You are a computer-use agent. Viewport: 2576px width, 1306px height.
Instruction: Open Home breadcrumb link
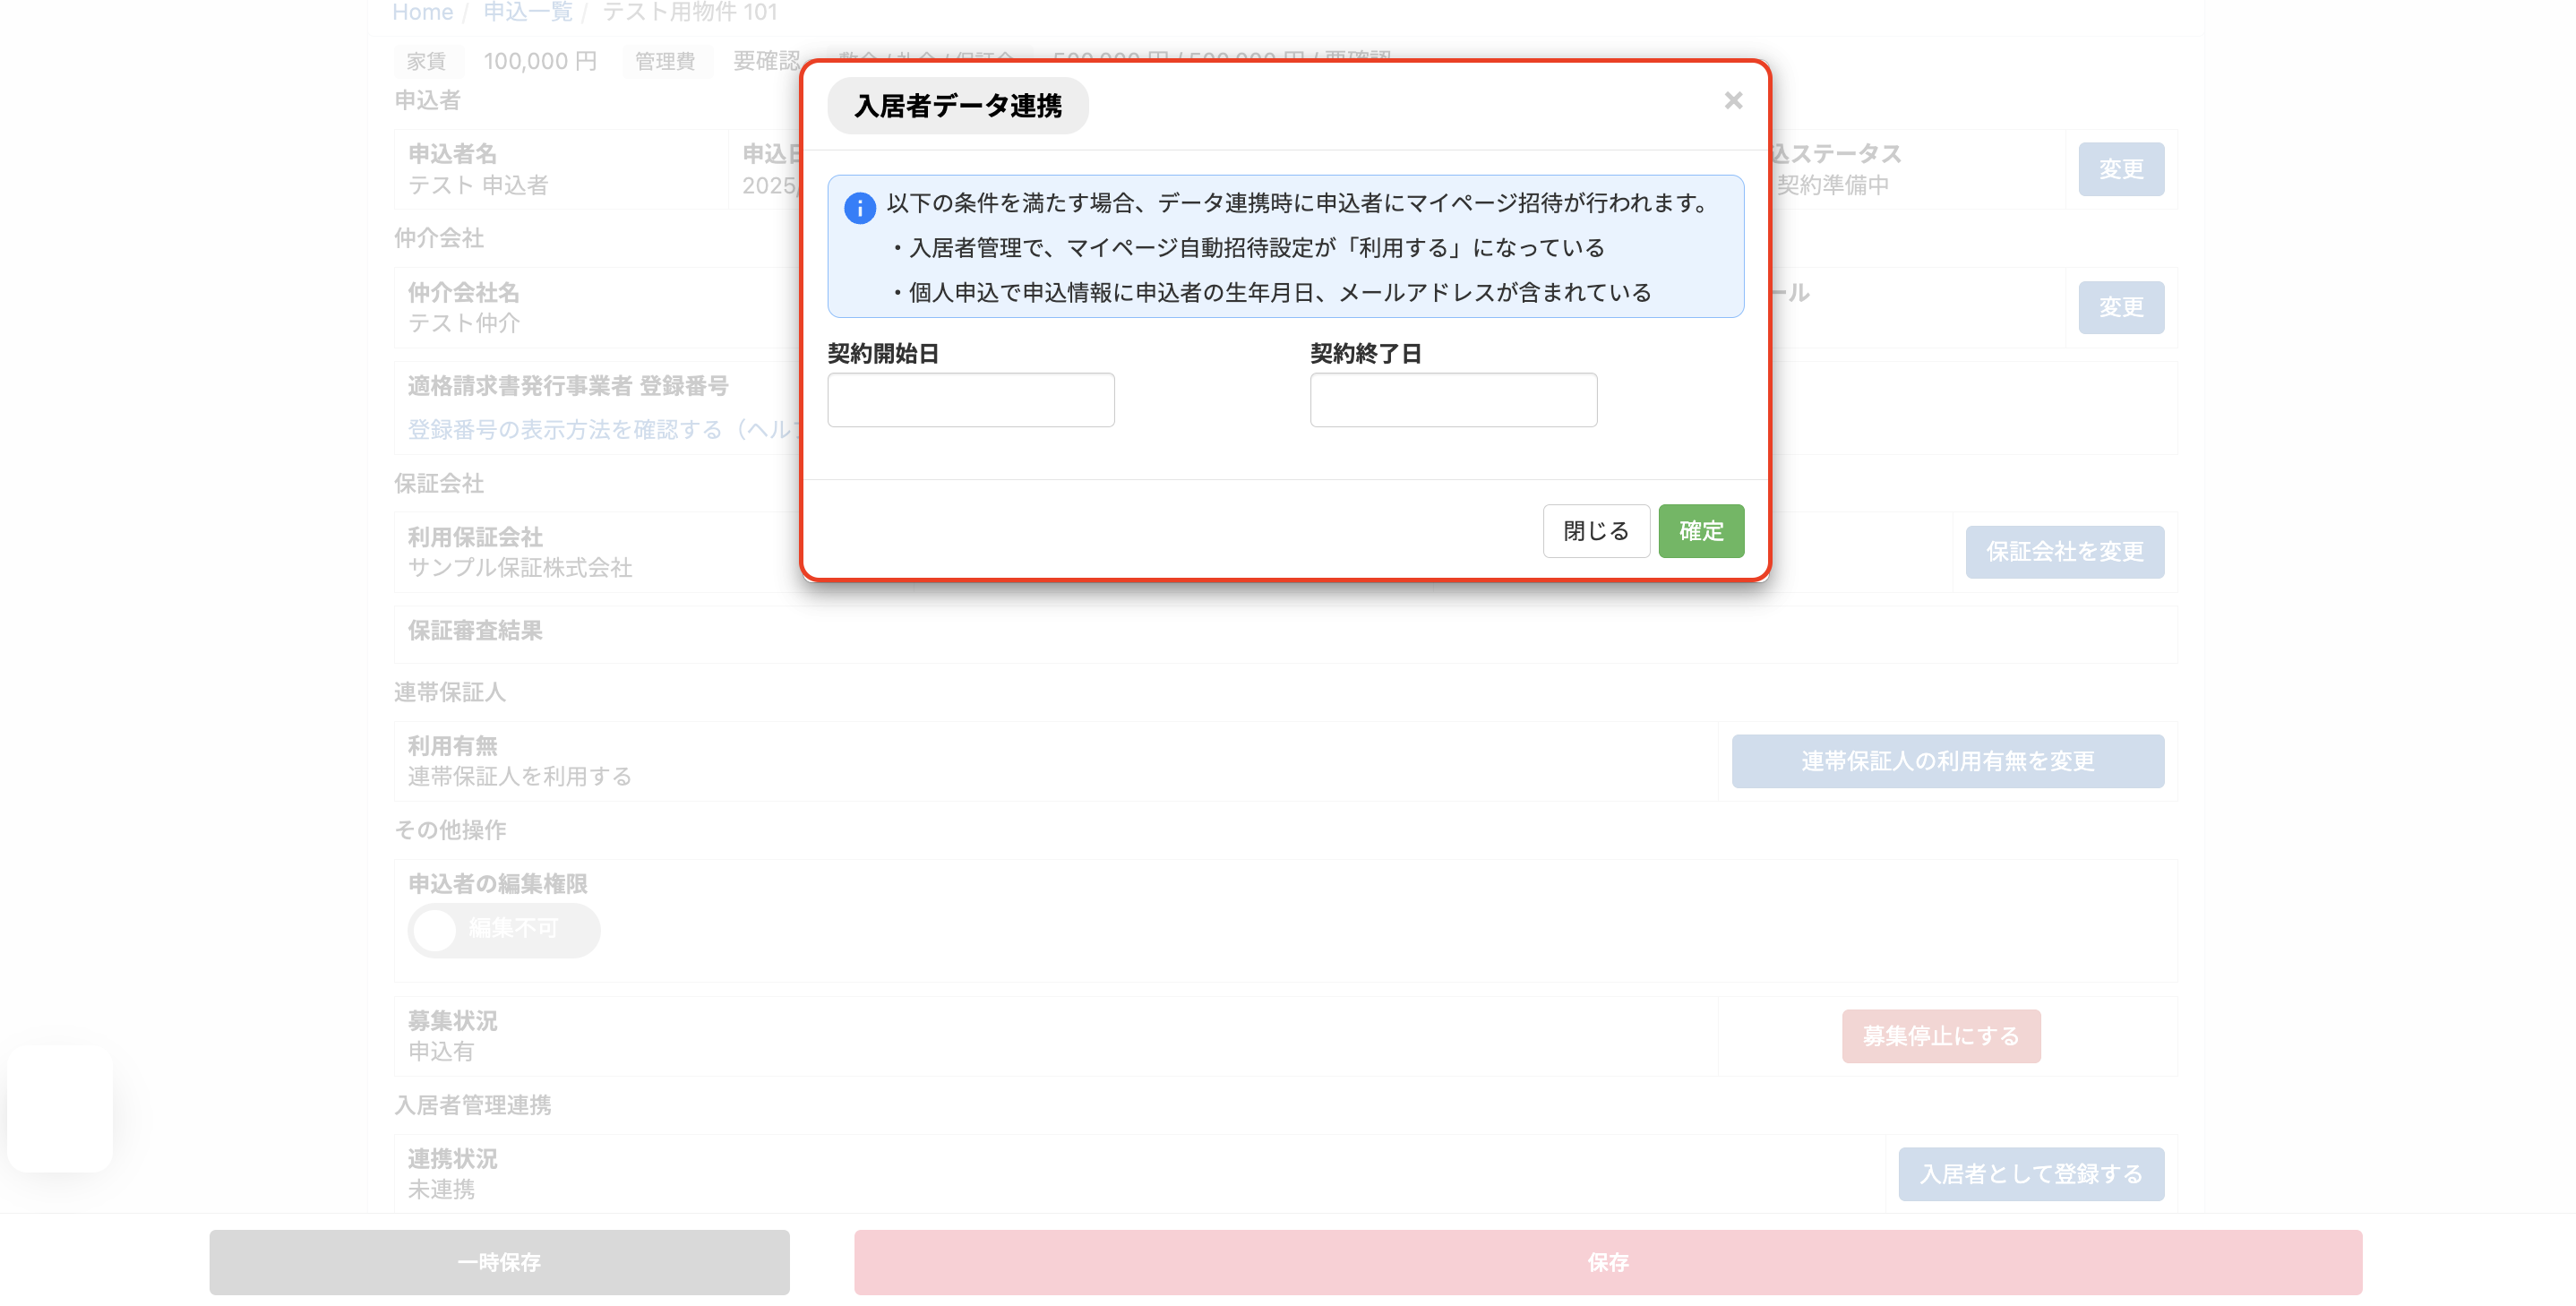(x=422, y=12)
